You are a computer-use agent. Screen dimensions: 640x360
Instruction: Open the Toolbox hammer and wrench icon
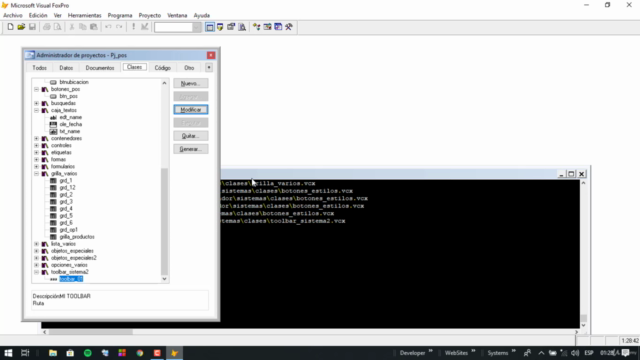coord(289,27)
